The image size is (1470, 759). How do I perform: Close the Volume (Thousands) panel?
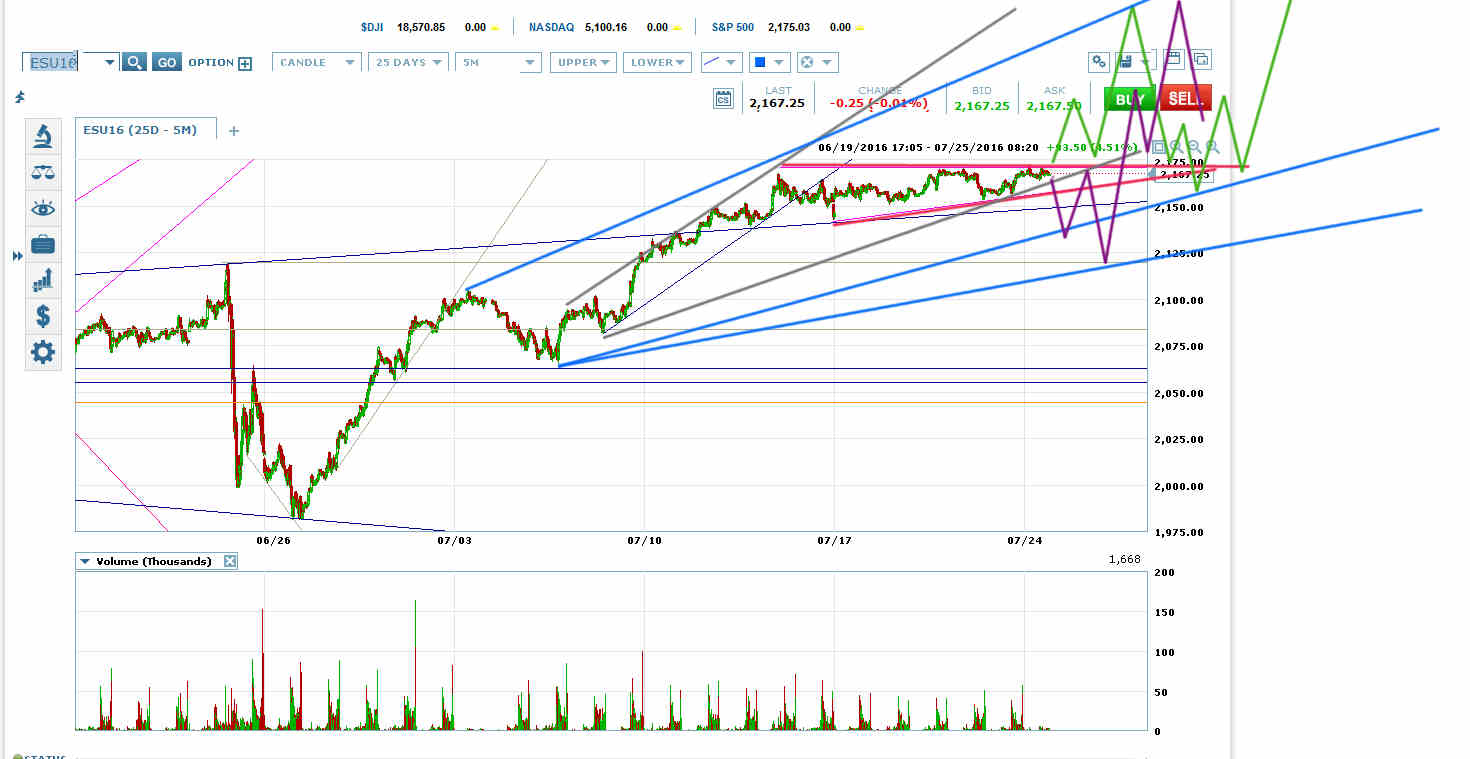229,561
